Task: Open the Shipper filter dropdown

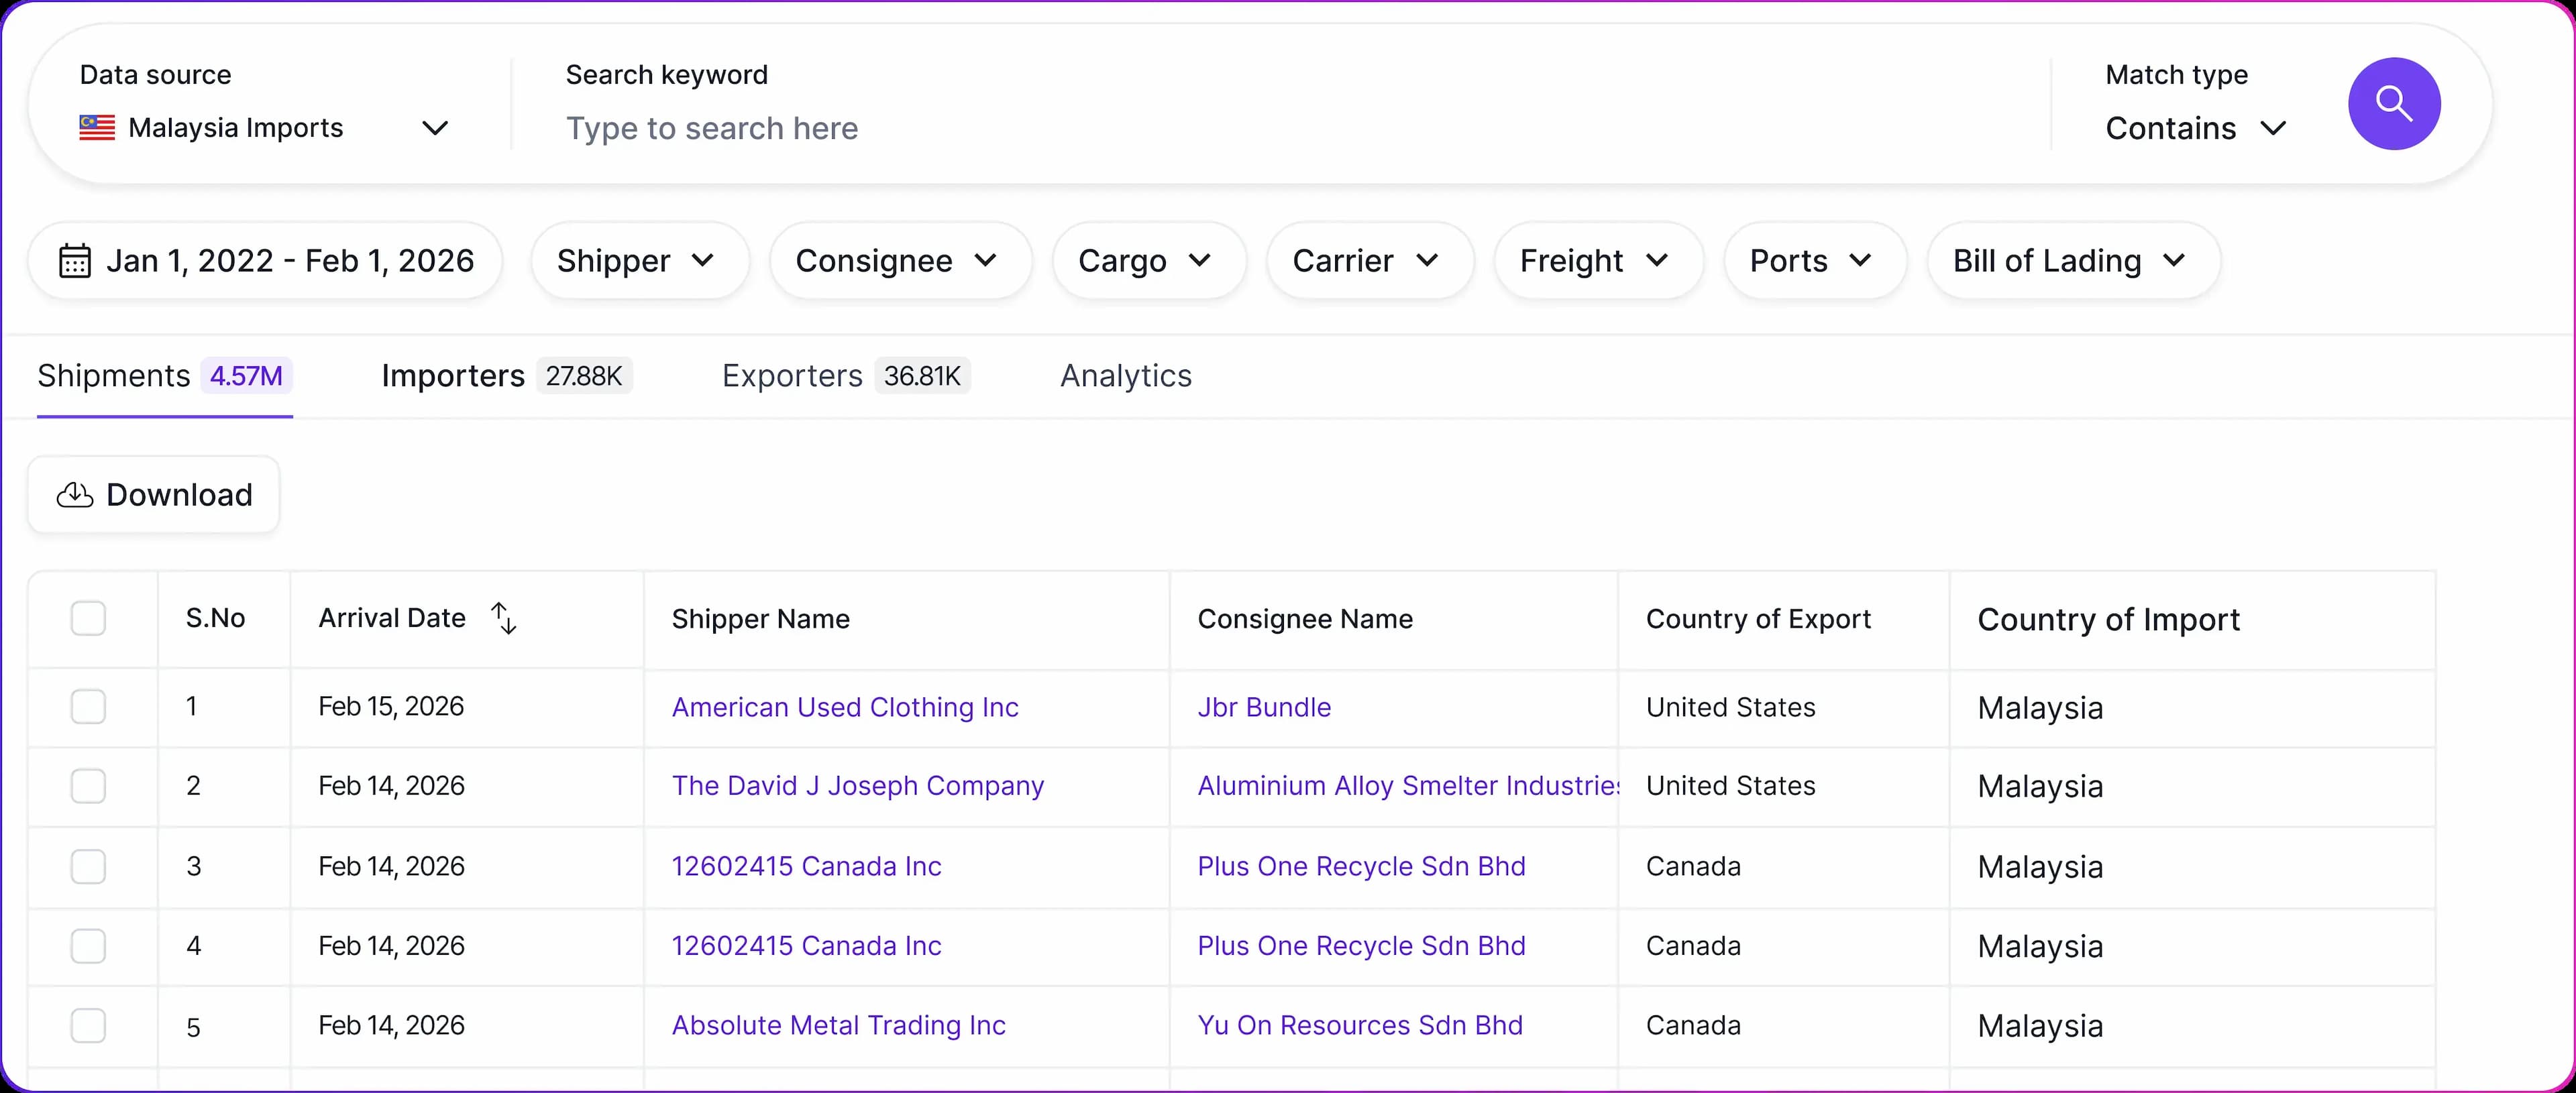Action: (x=638, y=261)
